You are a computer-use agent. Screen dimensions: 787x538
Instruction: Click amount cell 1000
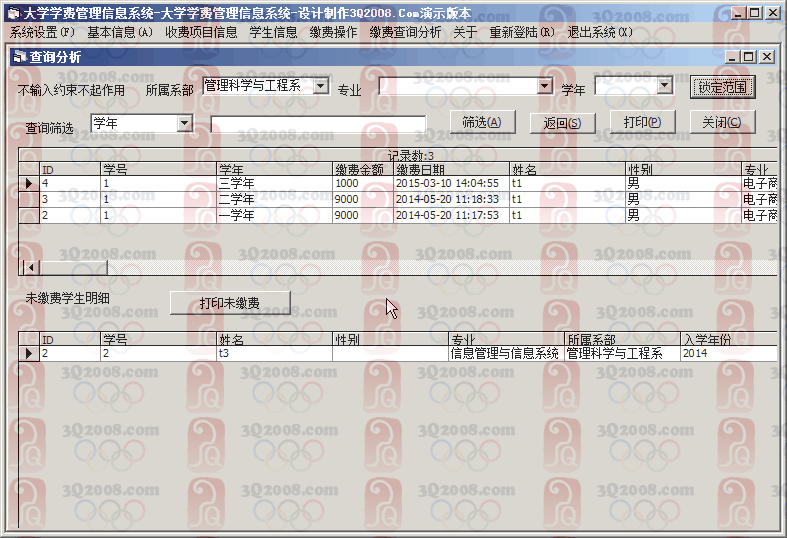[362, 184]
